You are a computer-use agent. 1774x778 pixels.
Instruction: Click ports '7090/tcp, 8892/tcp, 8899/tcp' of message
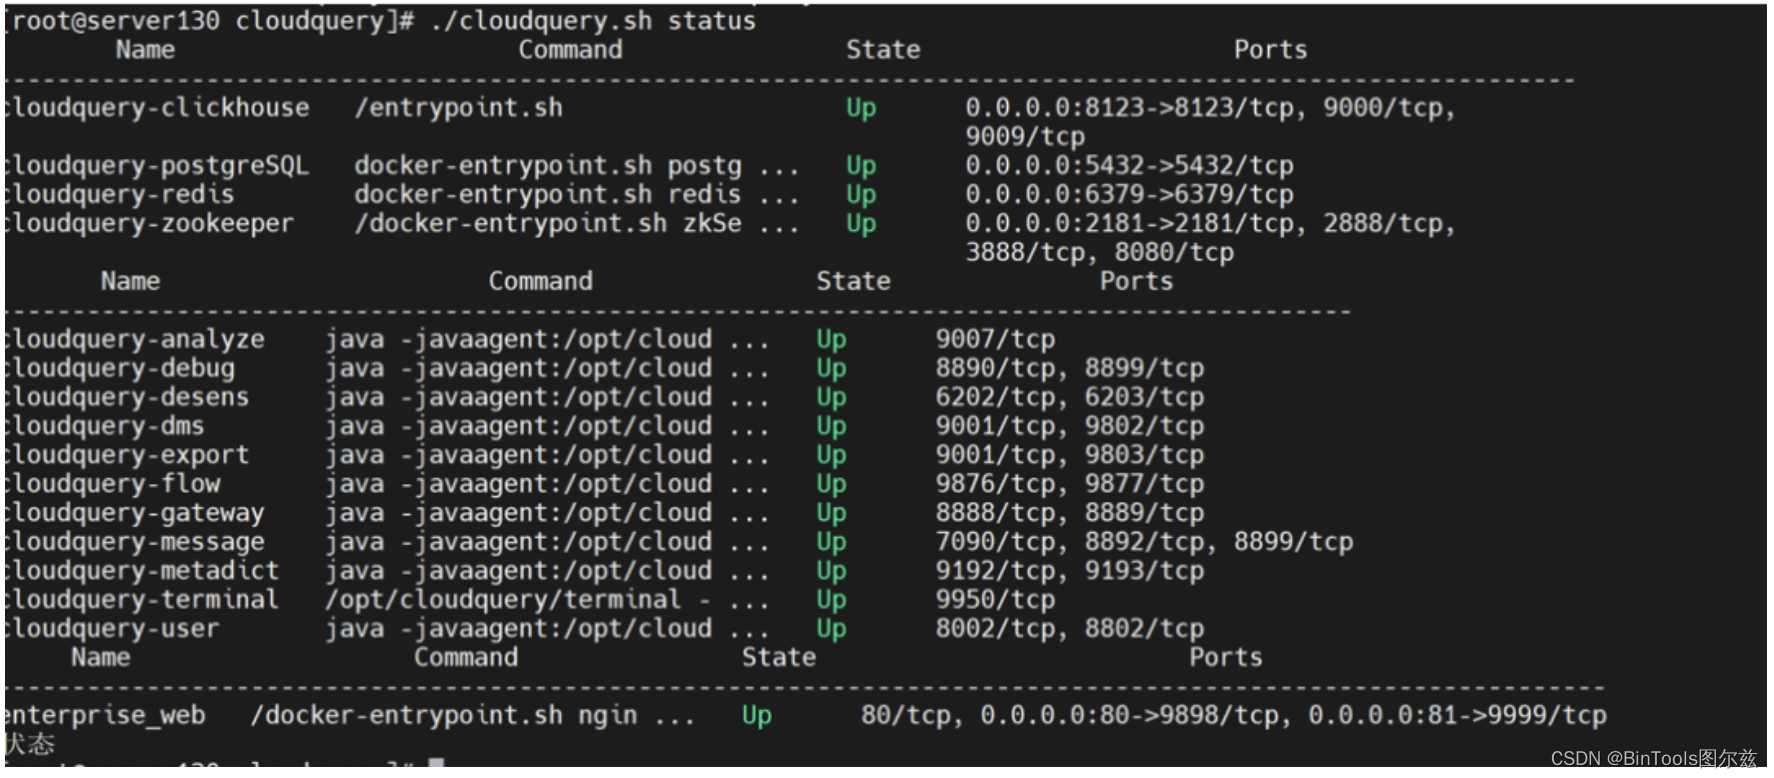coord(1144,543)
